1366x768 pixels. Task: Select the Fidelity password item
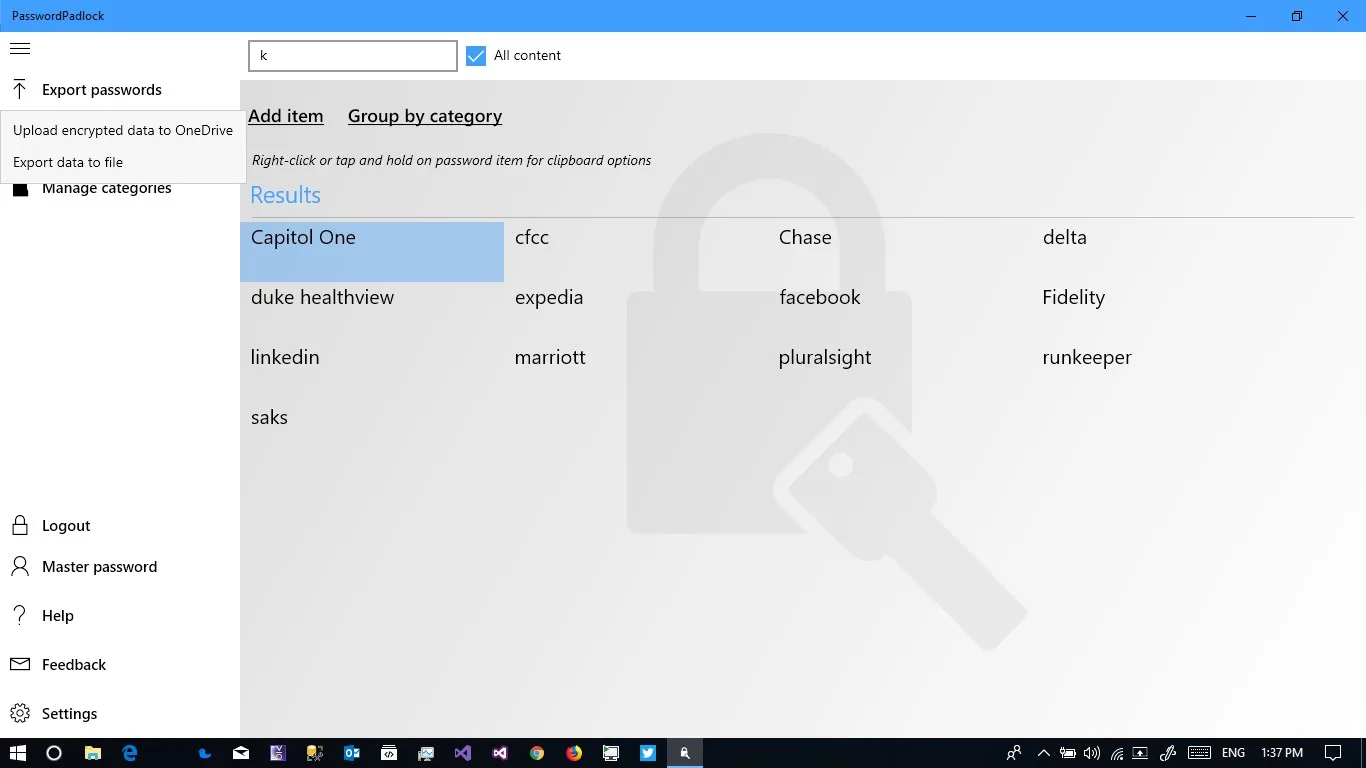tap(1164, 312)
